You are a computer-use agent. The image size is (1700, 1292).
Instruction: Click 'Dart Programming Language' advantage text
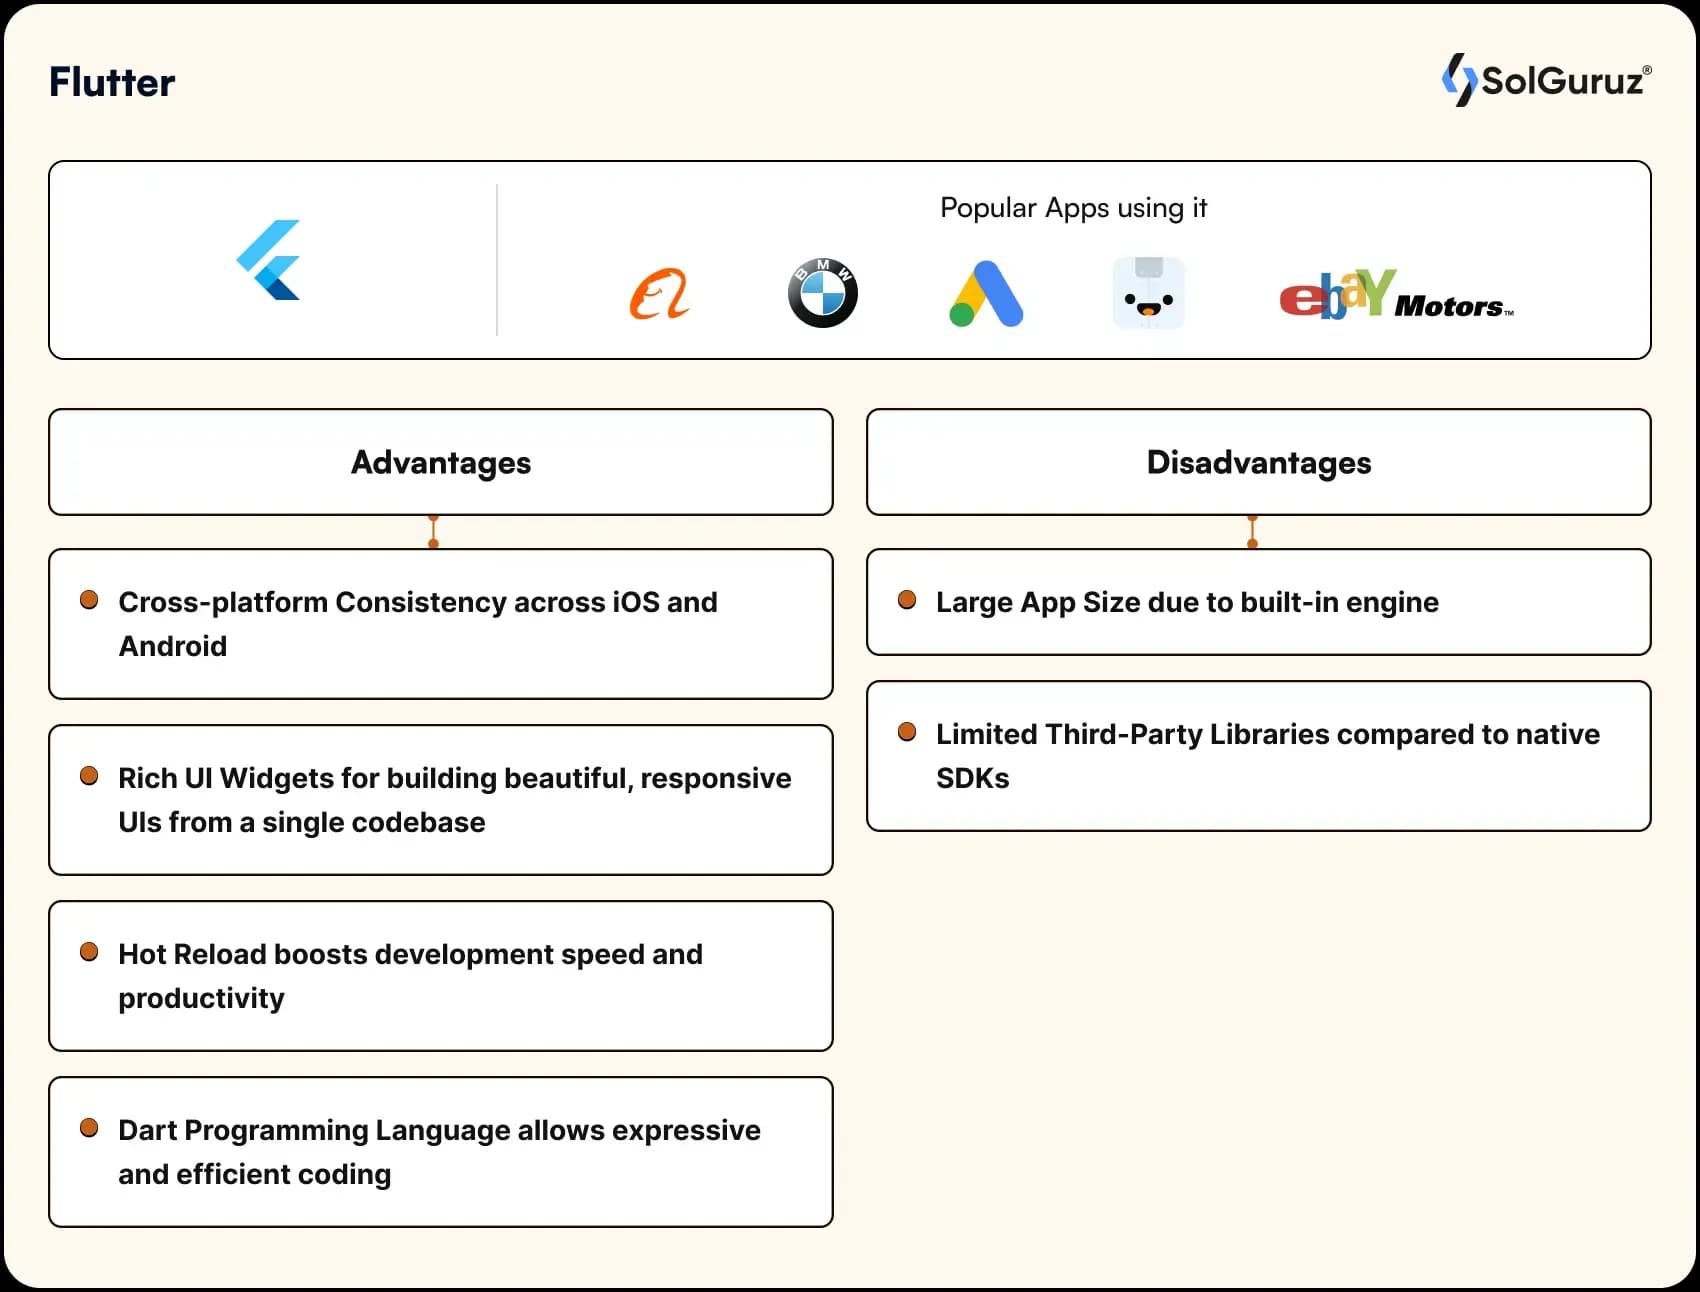point(439,1152)
